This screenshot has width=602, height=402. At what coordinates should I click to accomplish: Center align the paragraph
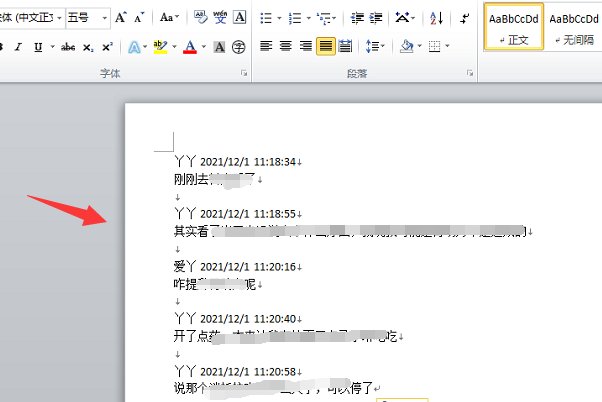pos(286,46)
